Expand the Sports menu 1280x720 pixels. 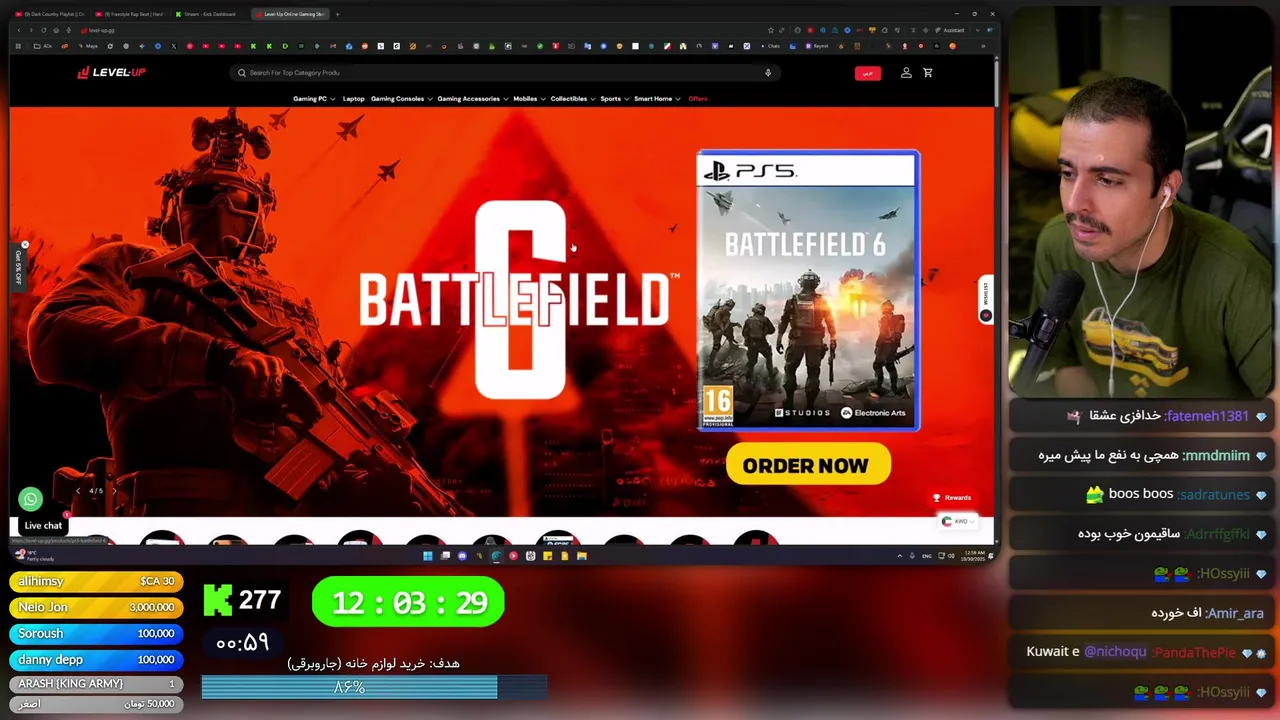pyautogui.click(x=614, y=99)
